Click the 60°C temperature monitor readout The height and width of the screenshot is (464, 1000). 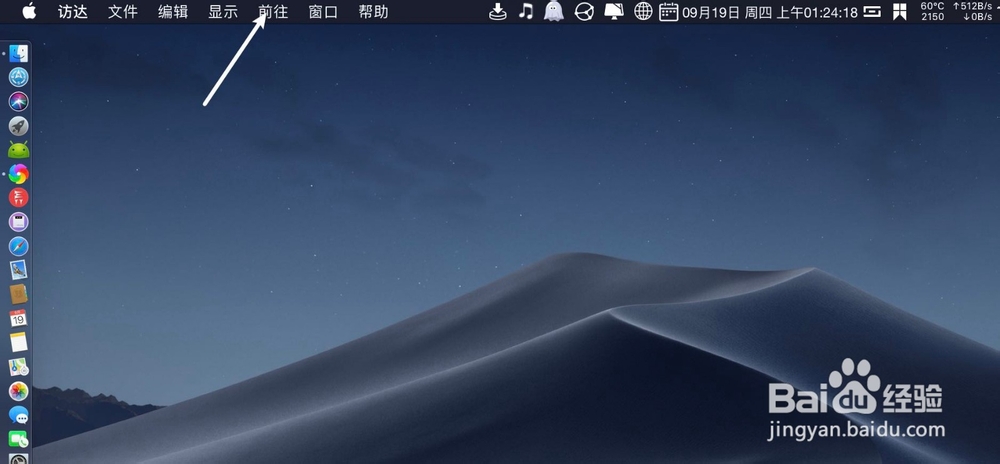[x=932, y=11]
